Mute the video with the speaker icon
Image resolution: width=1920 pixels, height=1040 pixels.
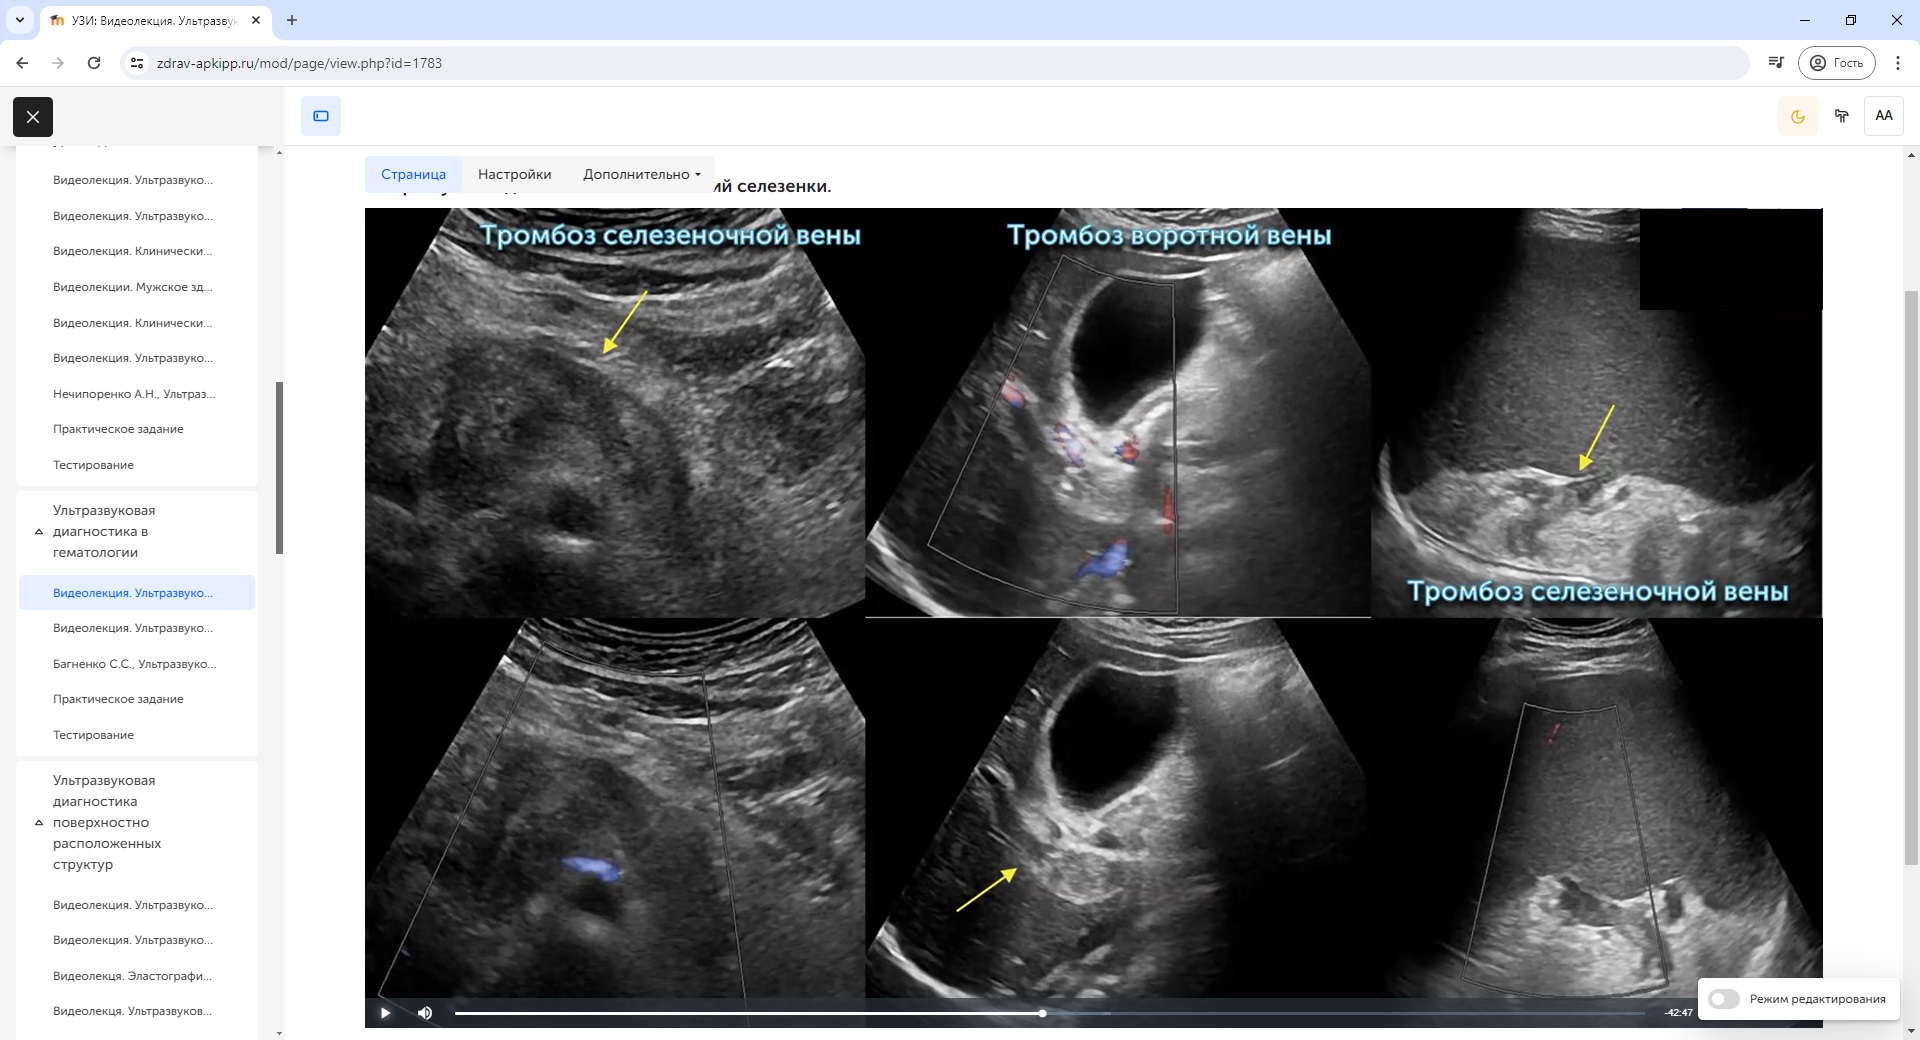click(x=425, y=1013)
